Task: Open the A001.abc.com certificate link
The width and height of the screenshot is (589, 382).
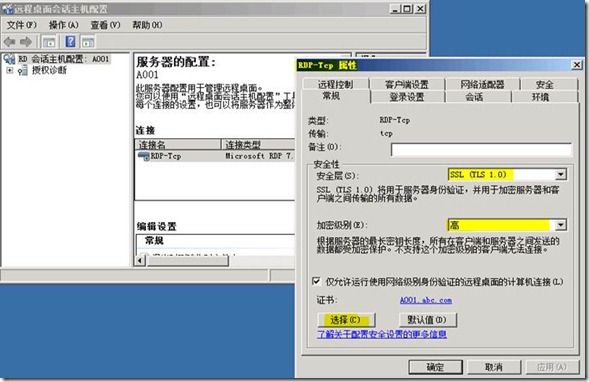Action: point(426,300)
